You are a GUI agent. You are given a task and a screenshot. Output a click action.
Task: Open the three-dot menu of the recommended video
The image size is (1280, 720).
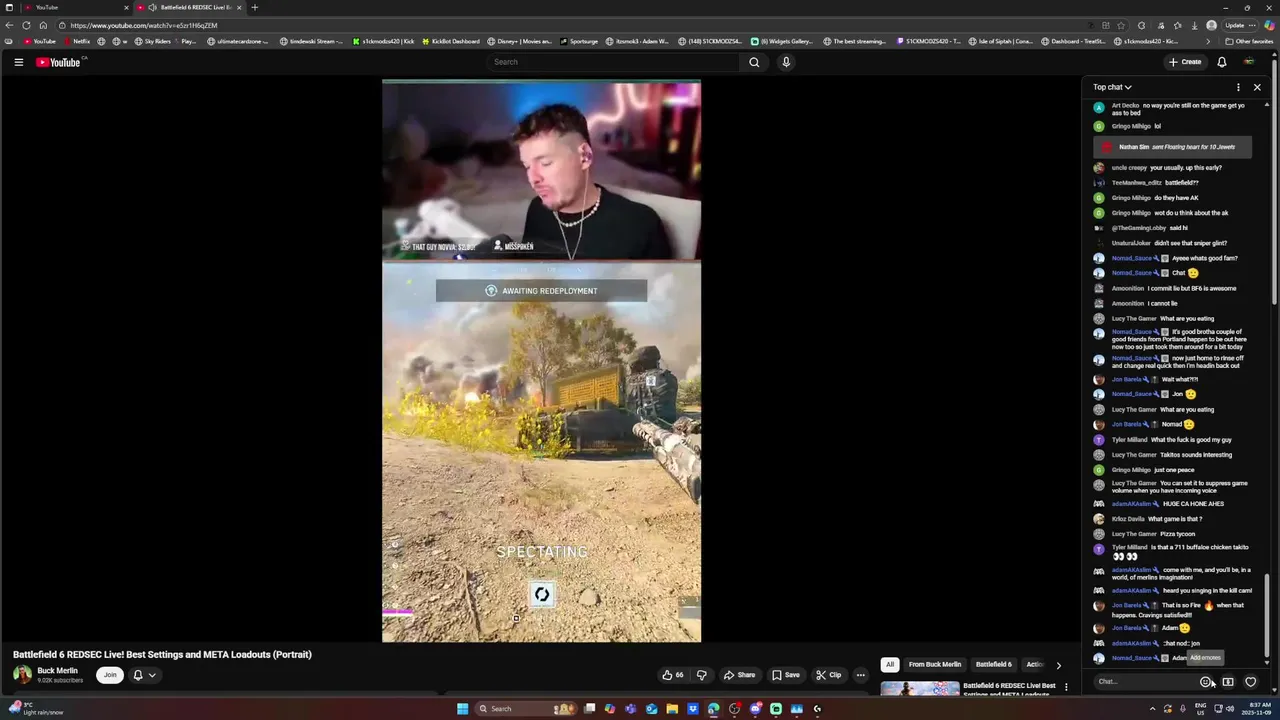tap(1066, 687)
